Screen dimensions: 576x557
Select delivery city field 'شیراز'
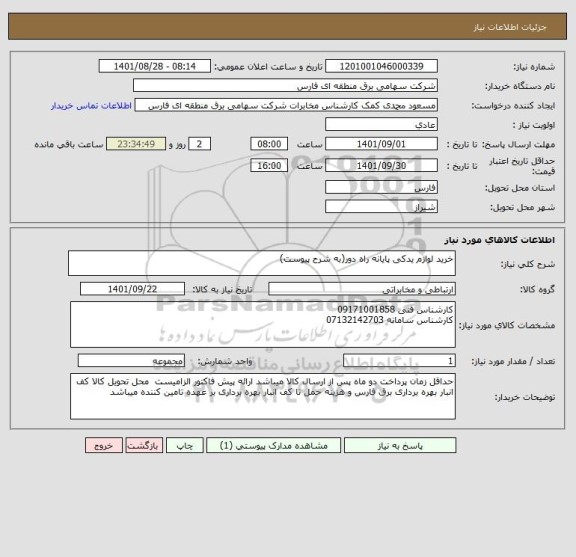click(x=381, y=207)
